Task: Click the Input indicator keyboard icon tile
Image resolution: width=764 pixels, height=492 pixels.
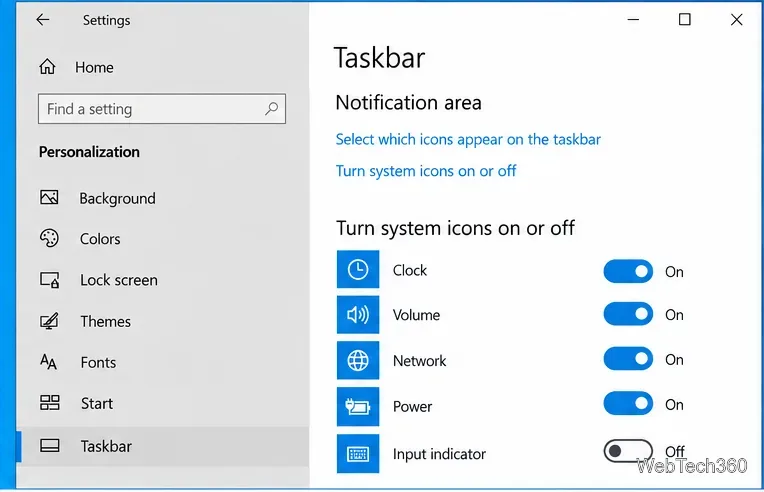Action: pyautogui.click(x=358, y=454)
